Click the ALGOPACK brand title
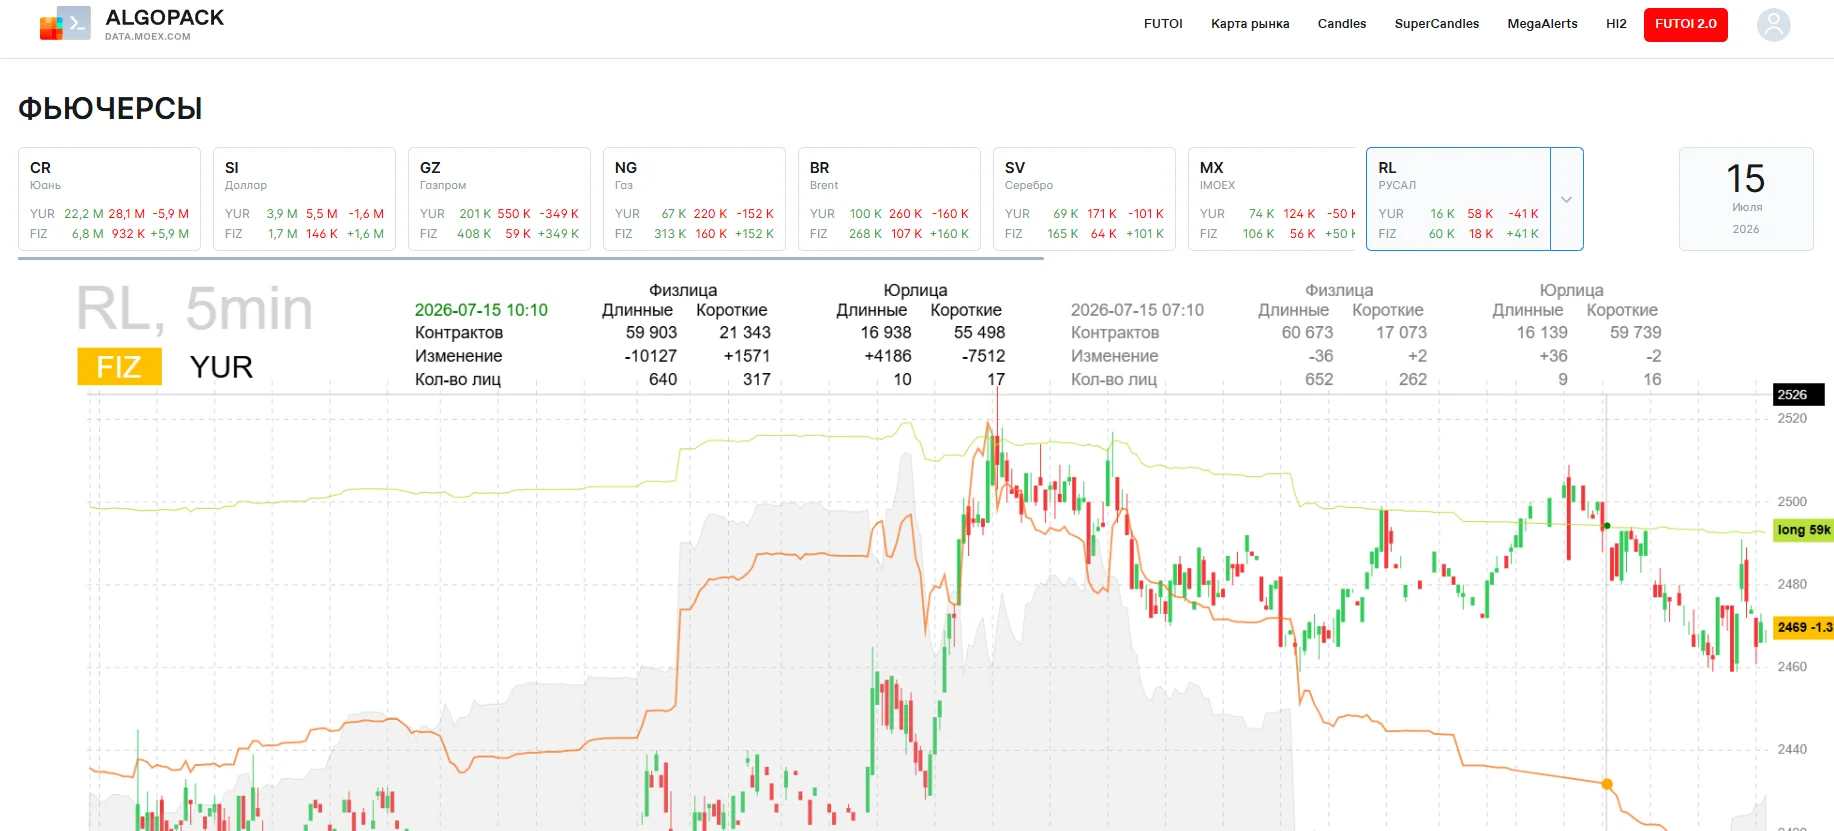 165,18
